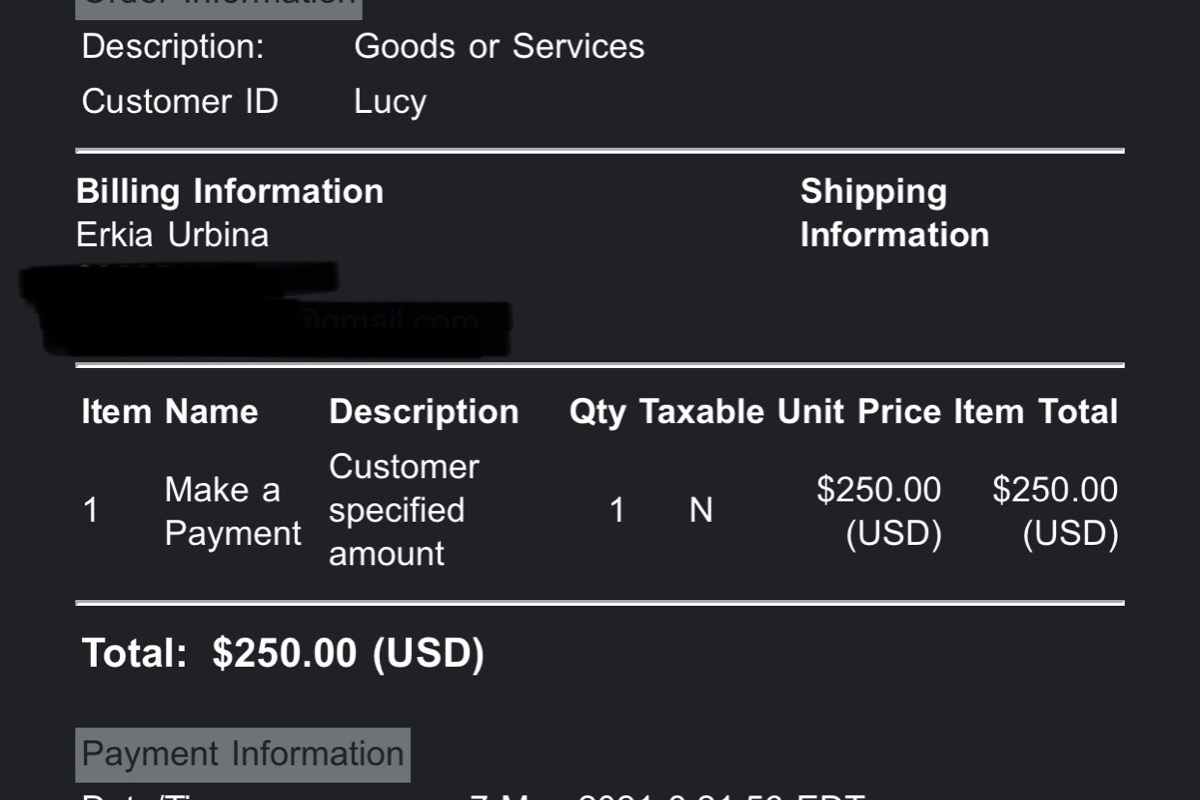
Task: Select the Billing Information heading
Action: pyautogui.click(x=230, y=191)
